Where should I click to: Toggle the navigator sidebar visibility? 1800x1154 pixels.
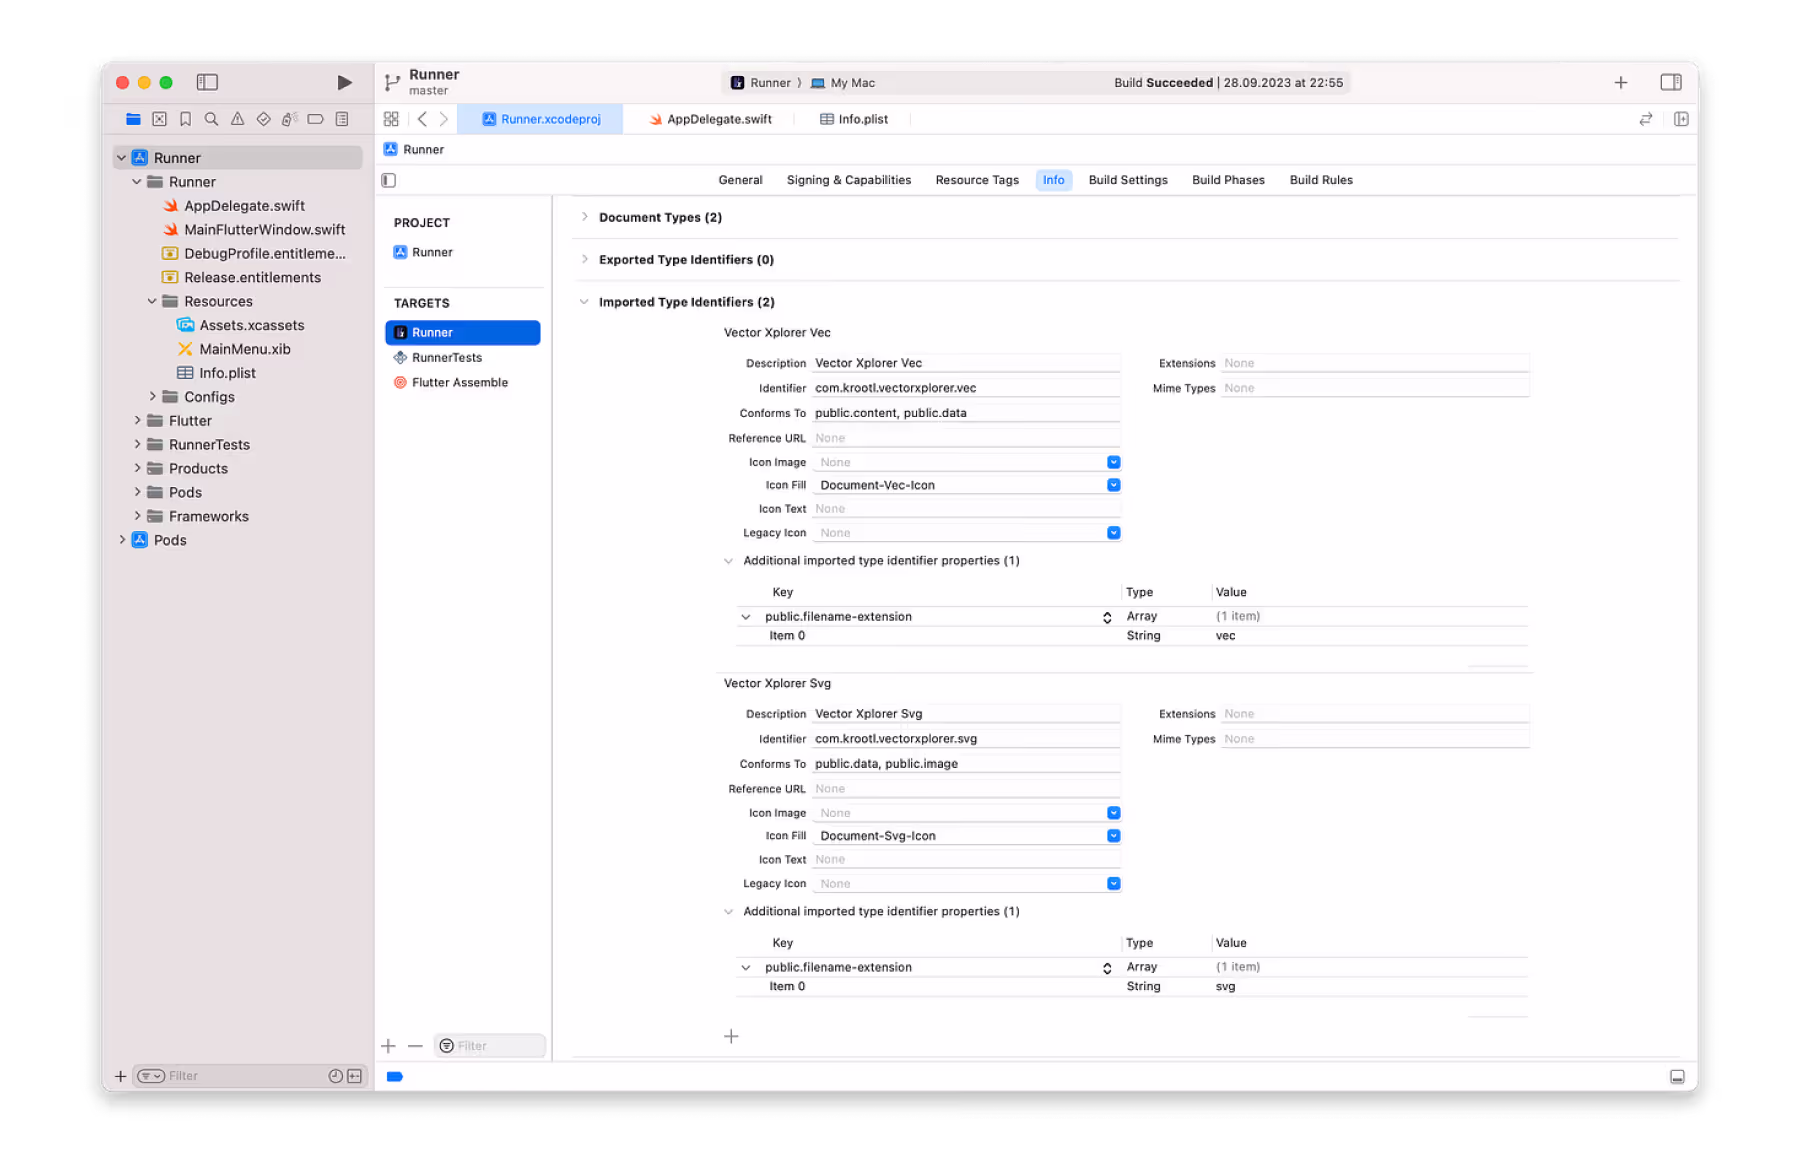point(207,82)
